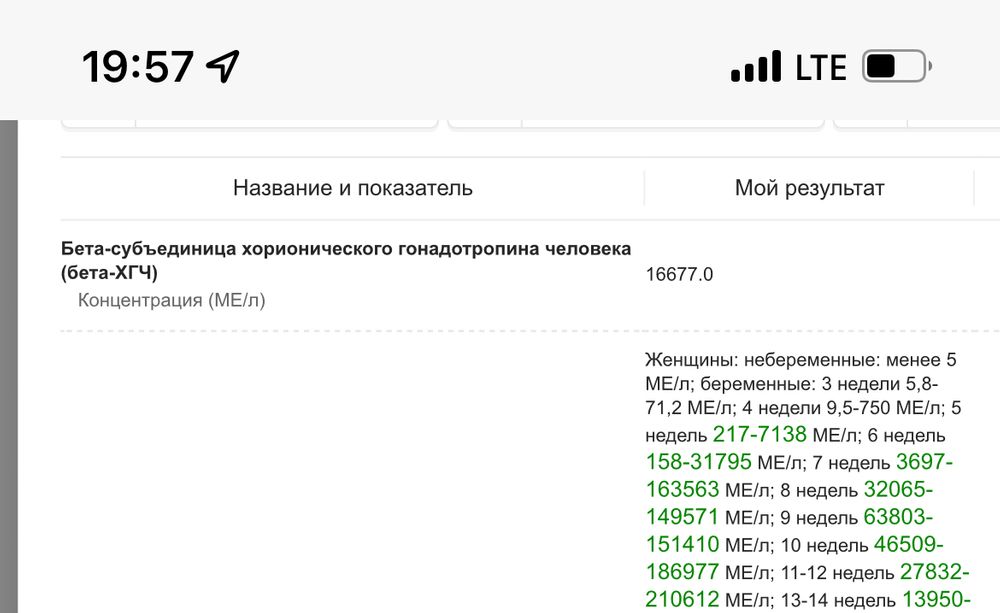Select the LTE network indicator
1000x613 pixels.
[822, 66]
